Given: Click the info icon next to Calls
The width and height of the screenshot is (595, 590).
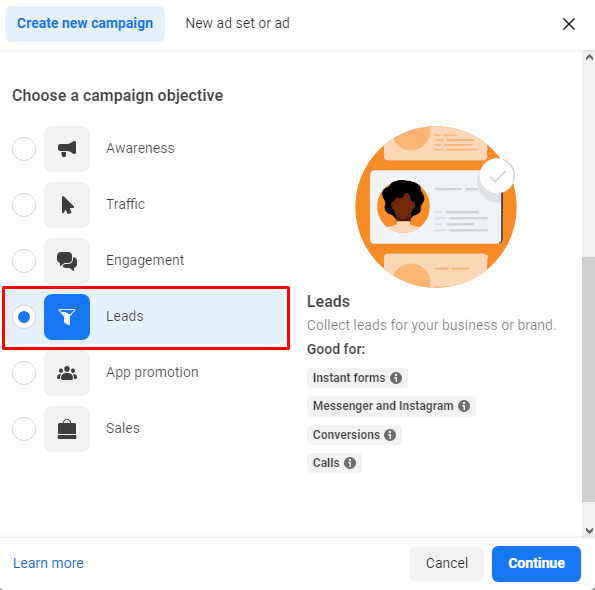Looking at the screenshot, I should [350, 463].
